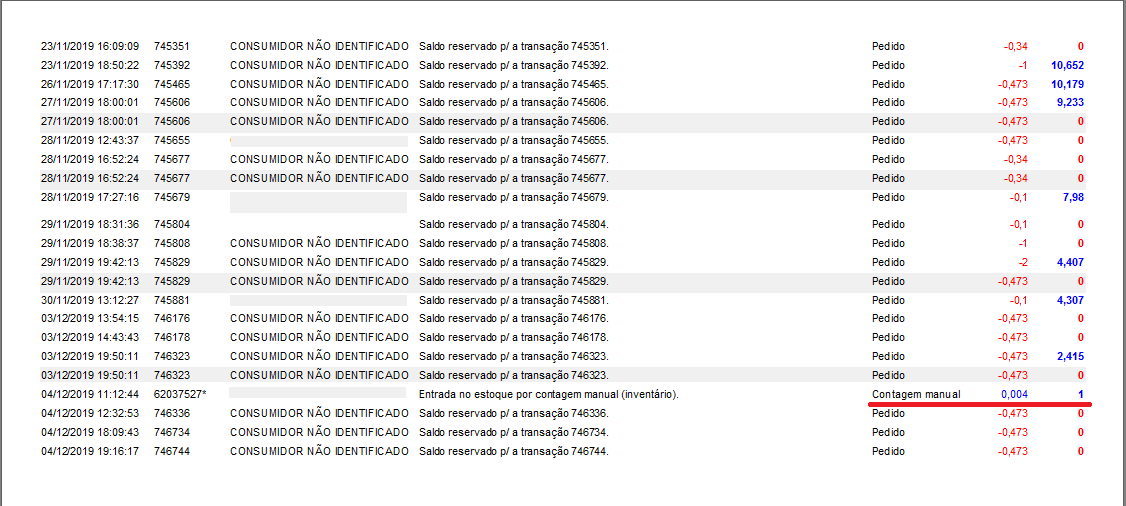
Task: Click CONSUMIDOR NÃO IDENTIFICADO for 746176
Action: (320, 318)
